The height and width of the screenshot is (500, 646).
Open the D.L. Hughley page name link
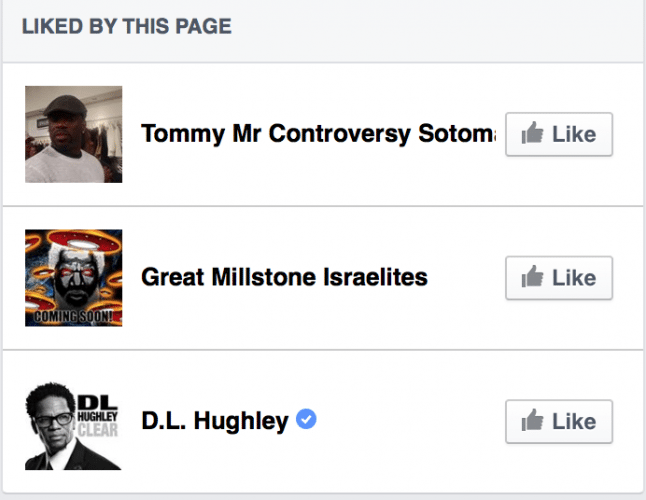215,421
